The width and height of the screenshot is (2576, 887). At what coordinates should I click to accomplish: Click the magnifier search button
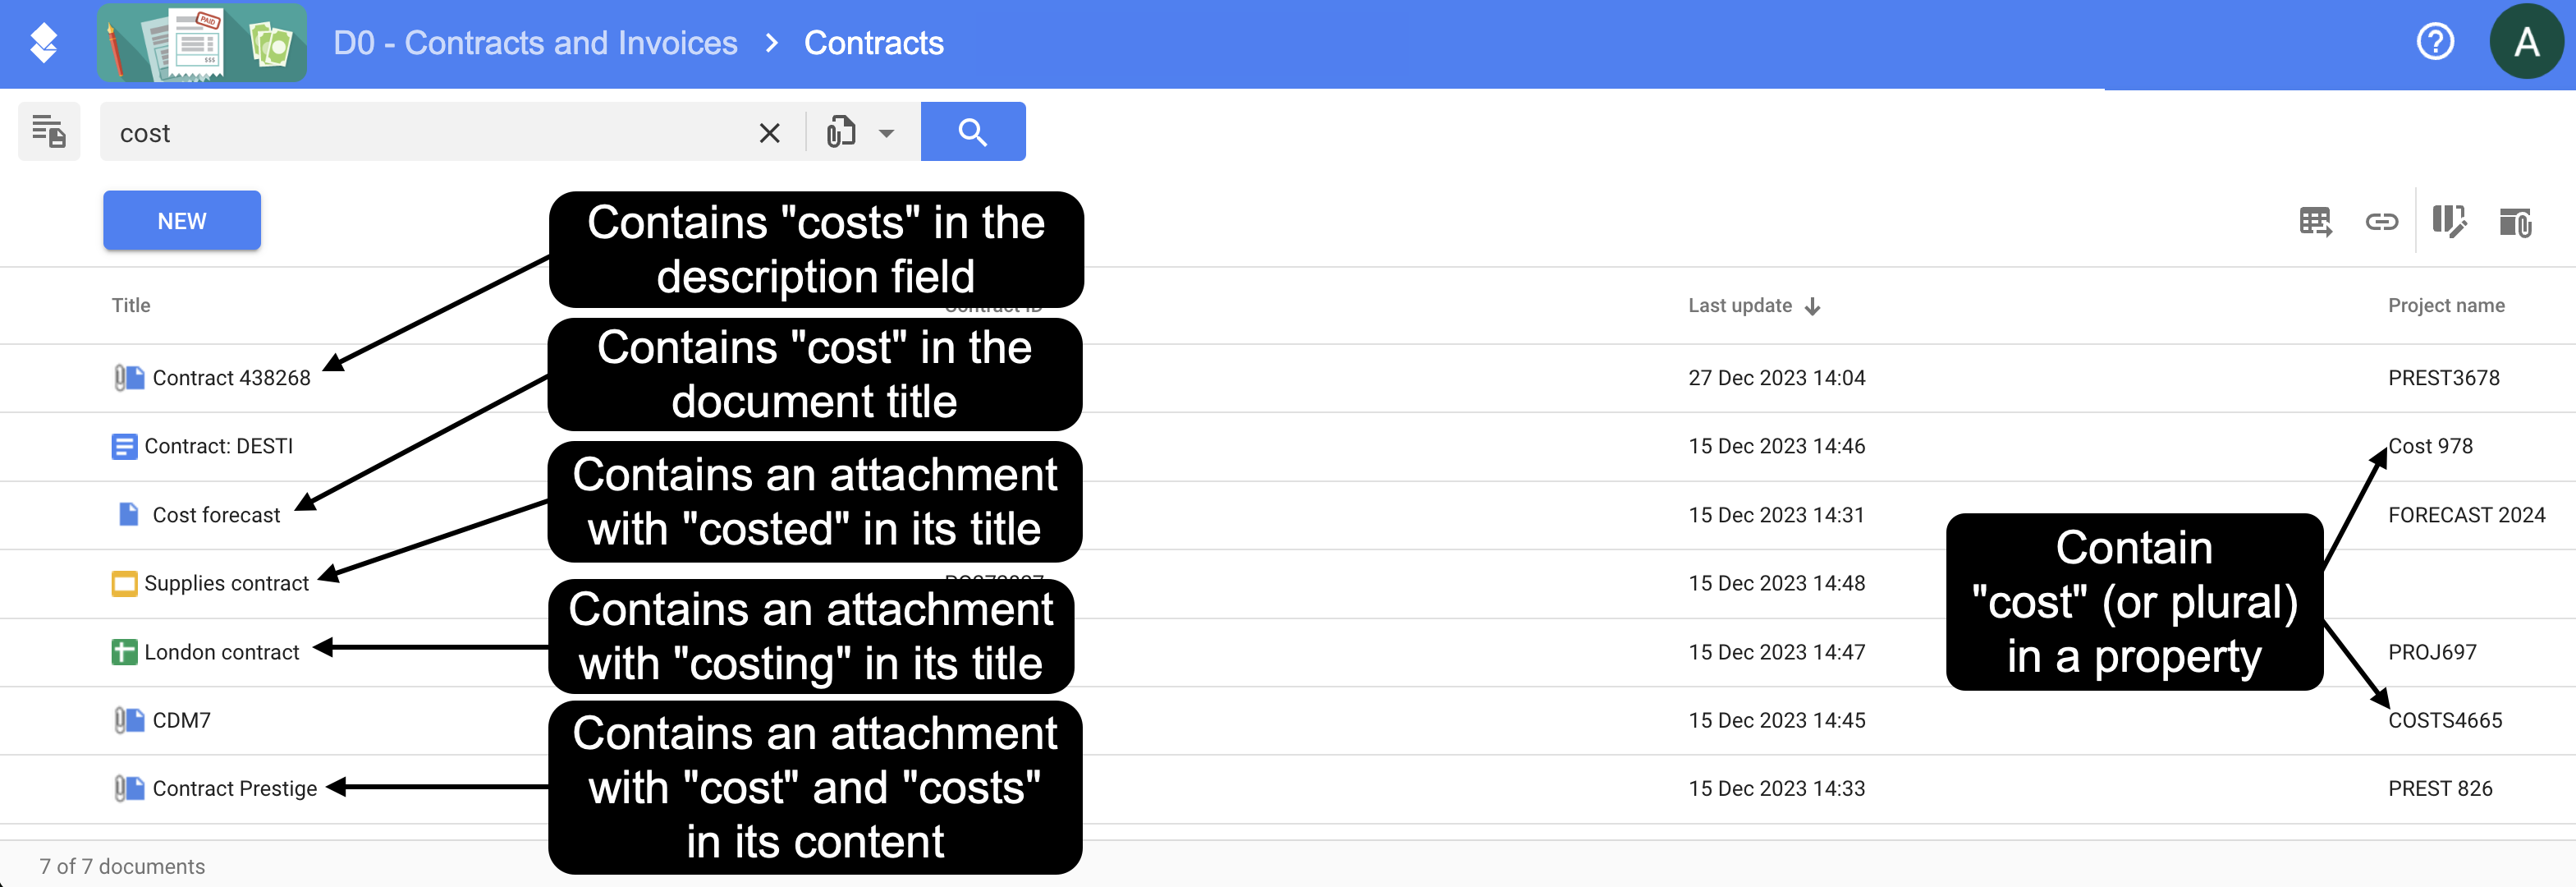click(972, 132)
